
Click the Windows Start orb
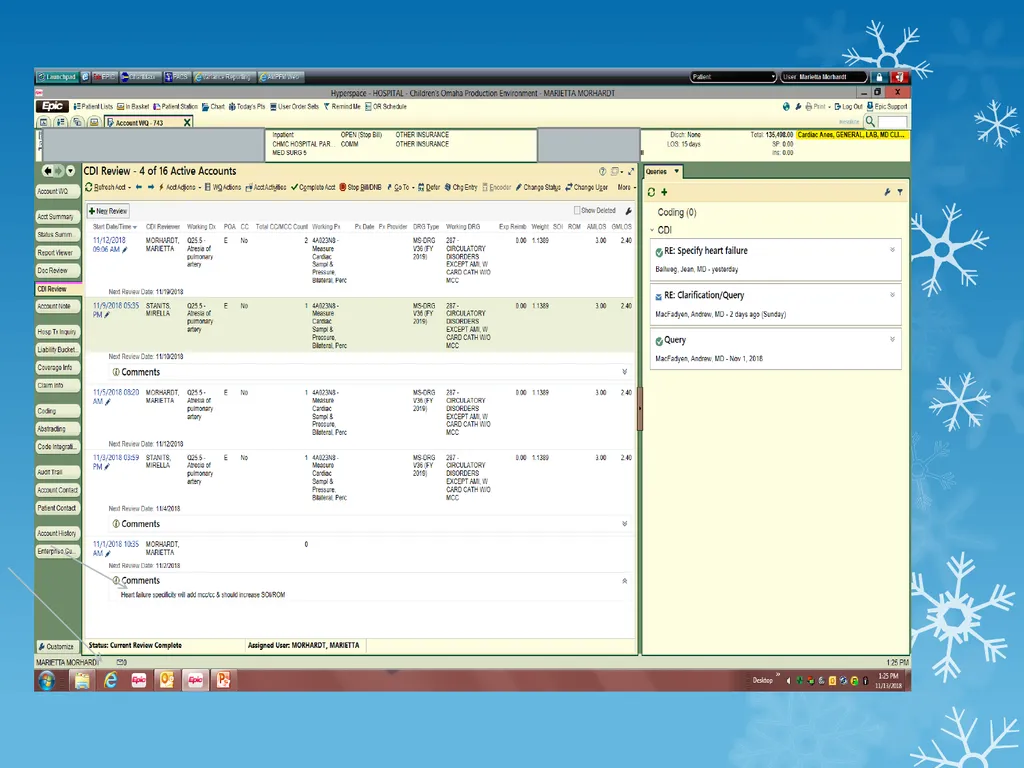(46, 680)
